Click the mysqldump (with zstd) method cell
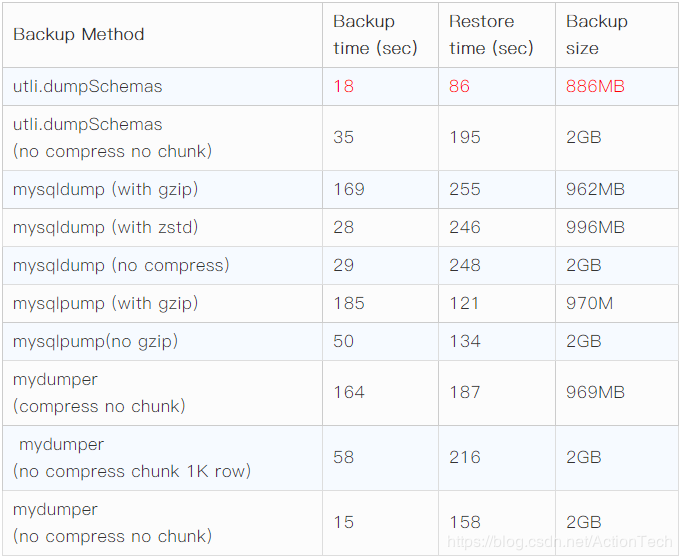681x560 pixels. 106,227
